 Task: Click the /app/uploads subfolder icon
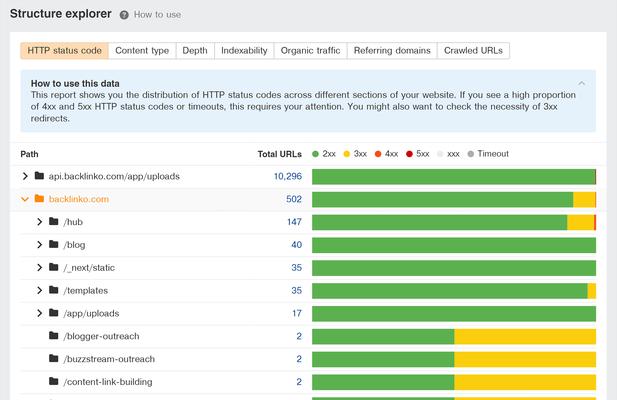[54, 312]
